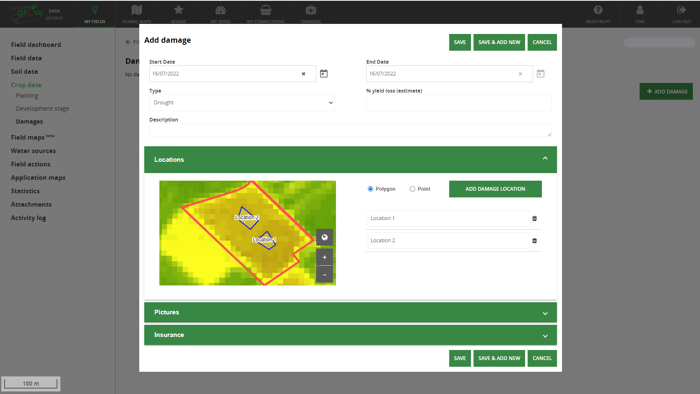The height and width of the screenshot is (394, 700).
Task: Open the End Date calendar picker
Action: [541, 74]
